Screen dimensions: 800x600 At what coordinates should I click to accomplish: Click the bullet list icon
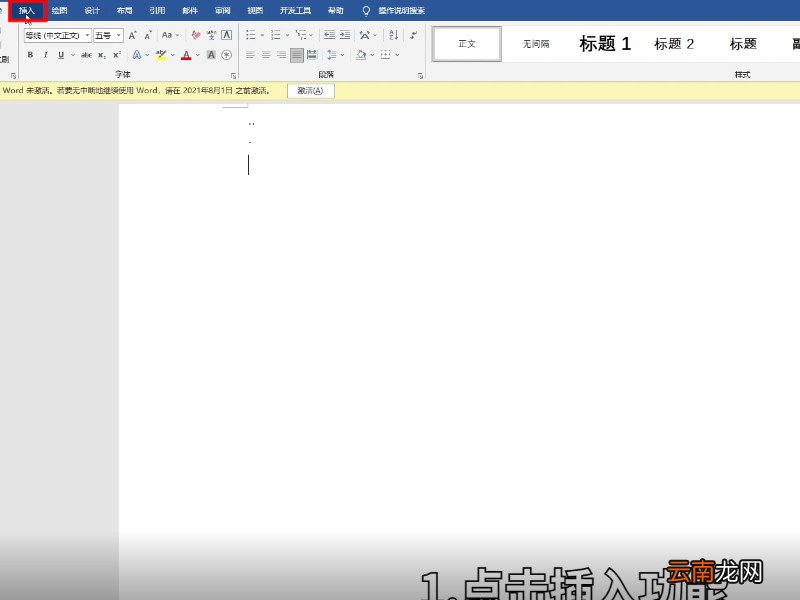249,36
